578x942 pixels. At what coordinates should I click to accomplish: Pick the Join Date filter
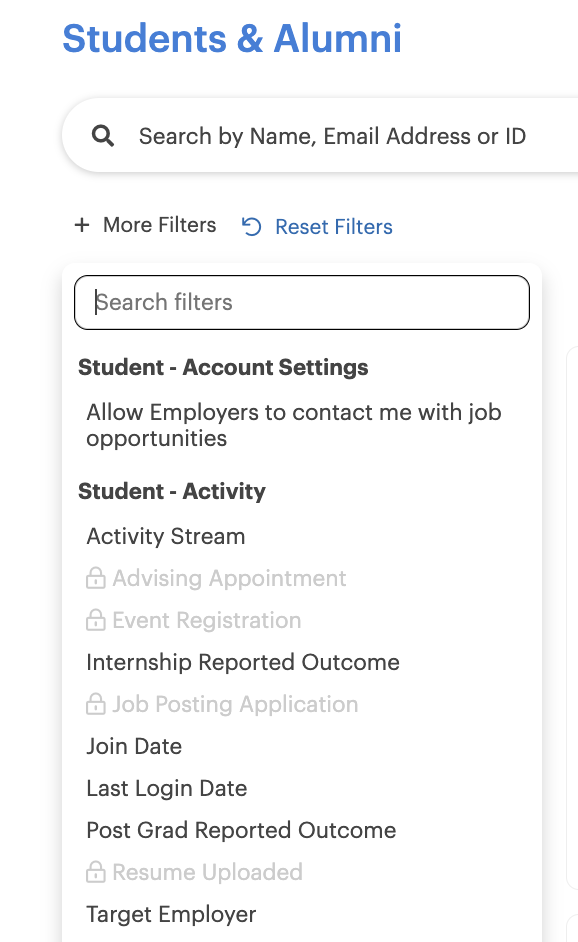pyautogui.click(x=134, y=746)
